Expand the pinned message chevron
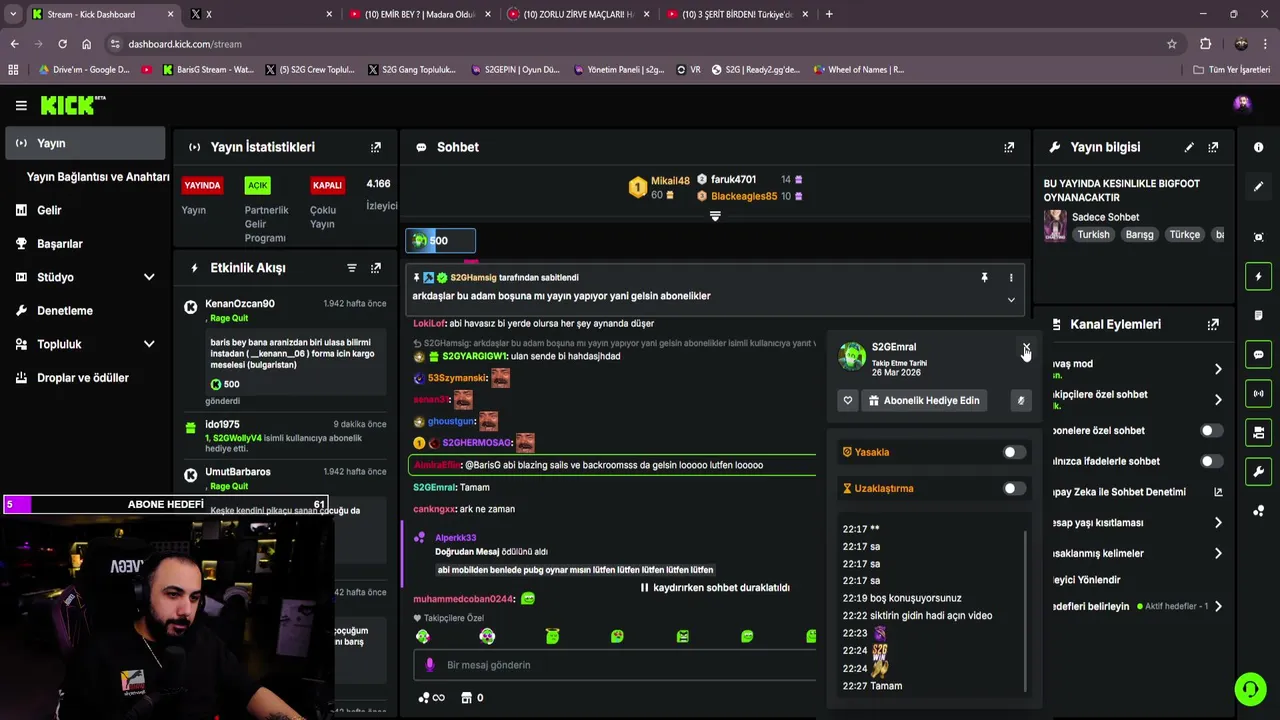This screenshot has width=1280, height=720. 1011,300
